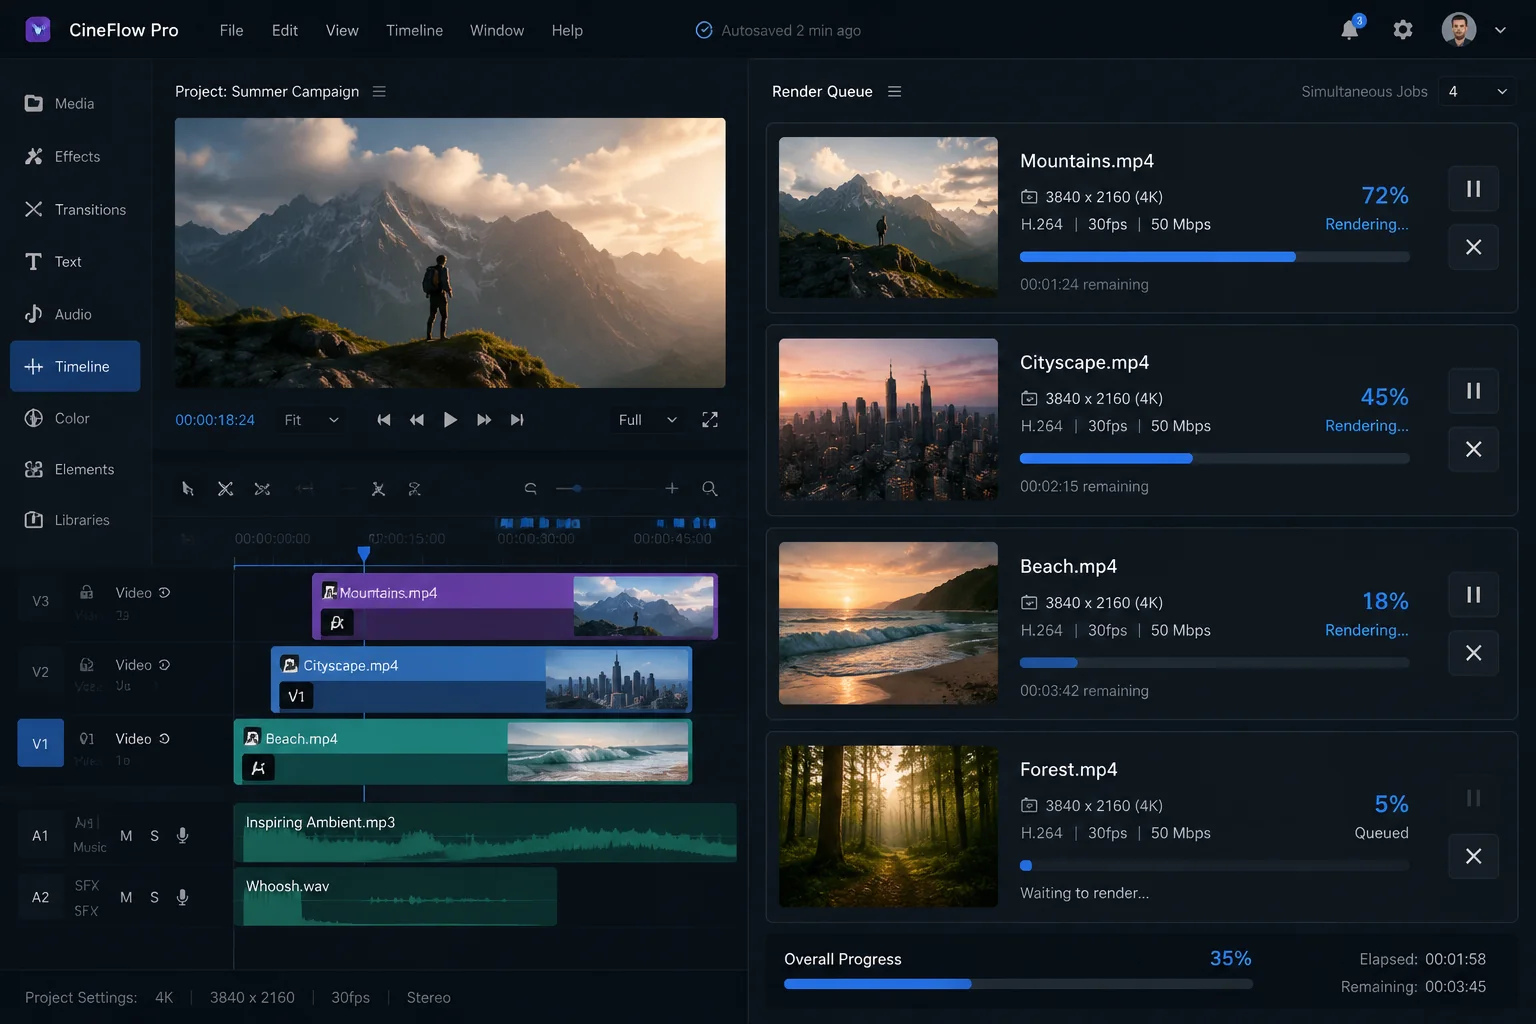Toggle lock on the V3 video track
This screenshot has height=1024, width=1536.
87,592
